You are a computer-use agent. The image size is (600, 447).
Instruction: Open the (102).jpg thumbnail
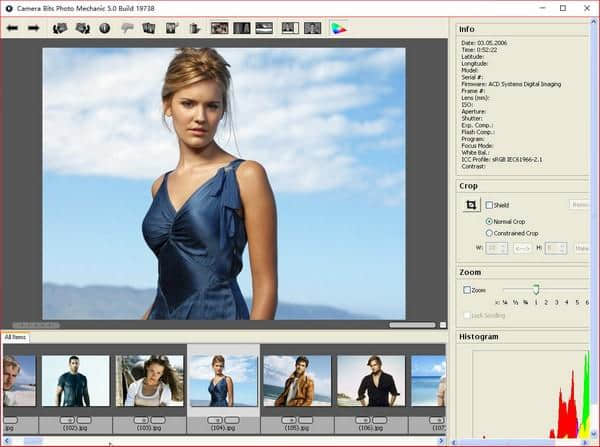(x=75, y=381)
